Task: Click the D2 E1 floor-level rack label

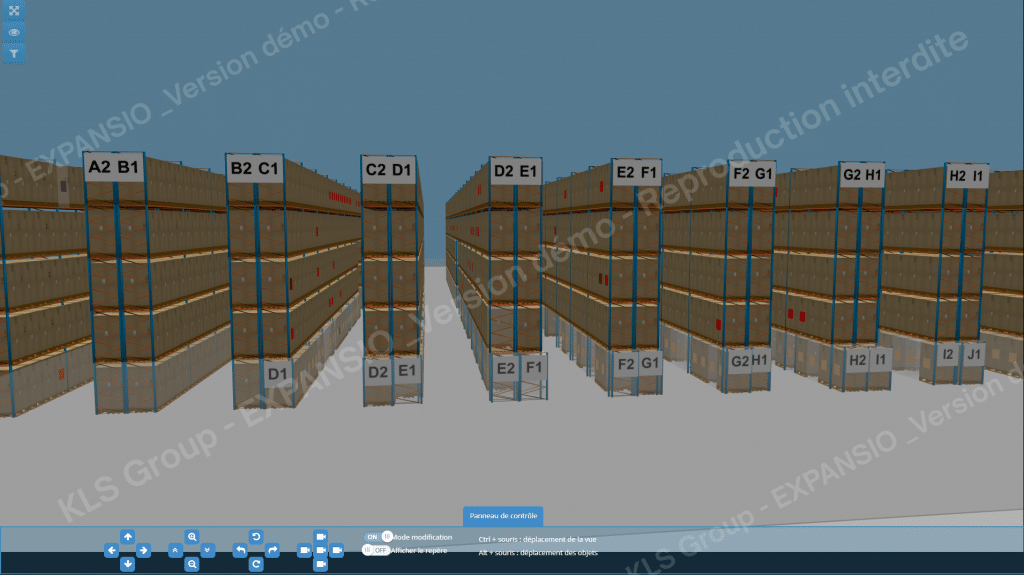Action: pos(392,372)
